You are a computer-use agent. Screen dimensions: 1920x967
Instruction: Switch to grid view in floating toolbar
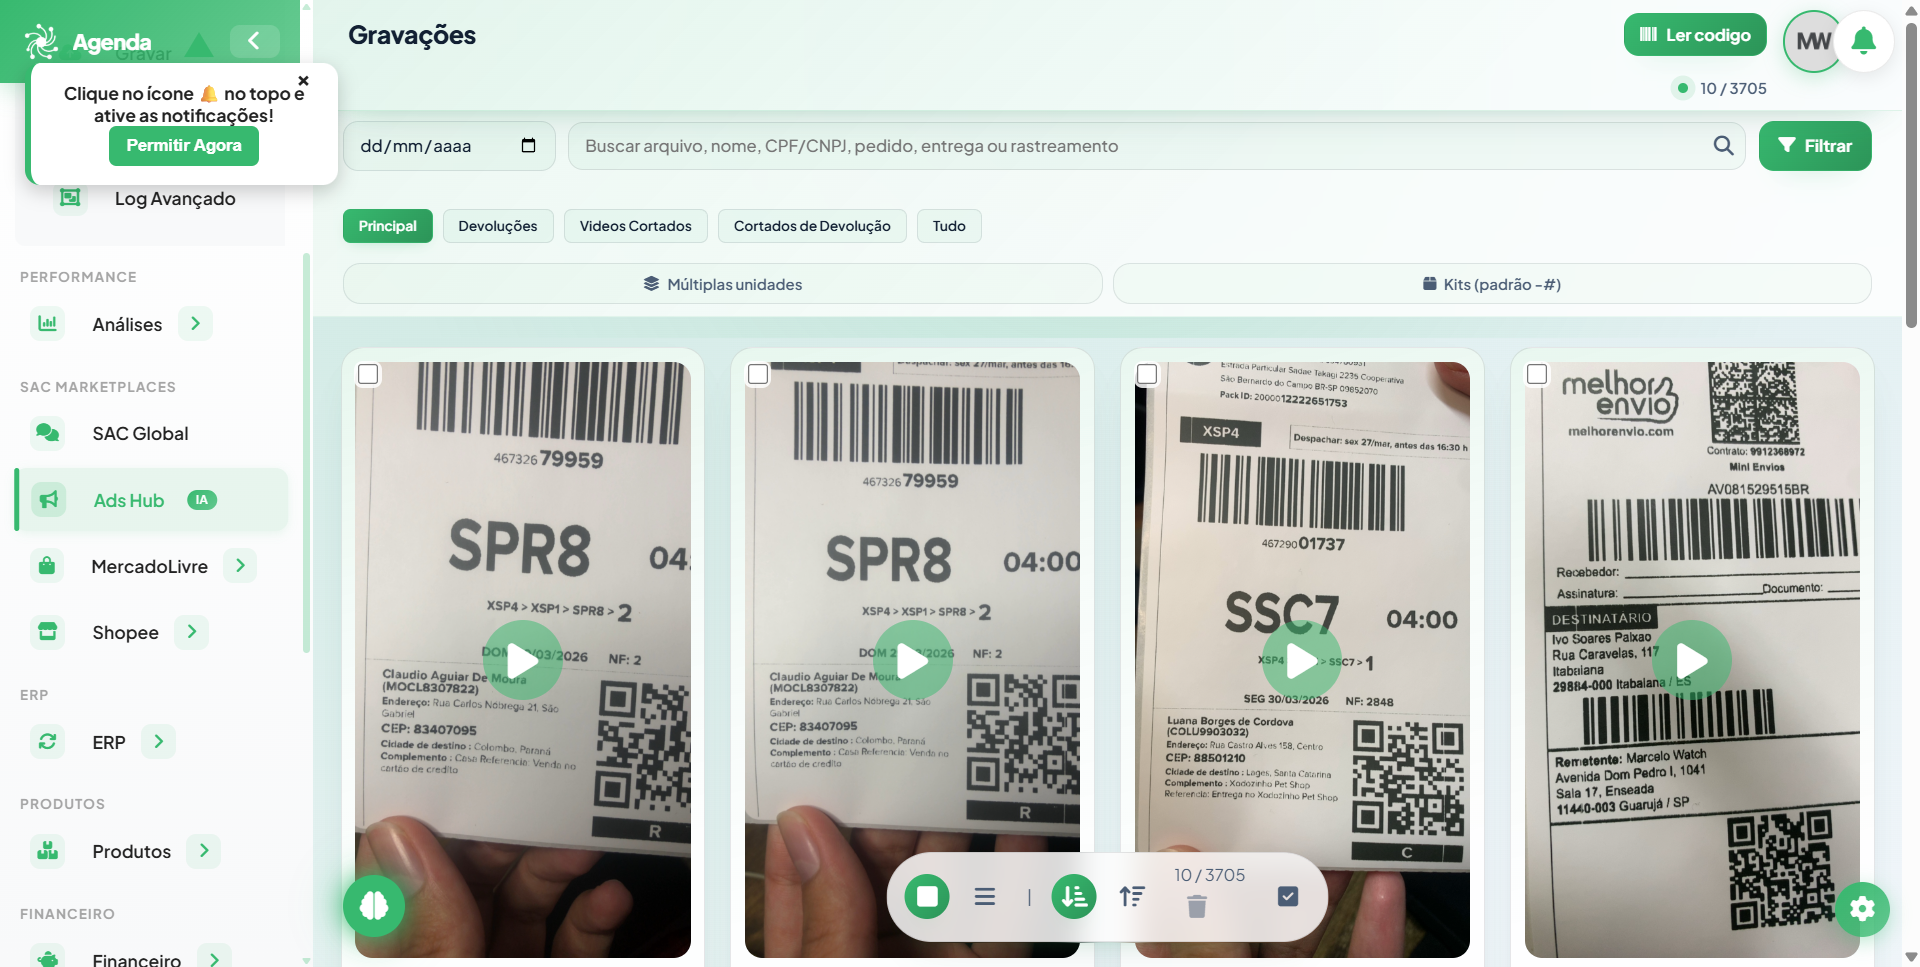927,897
